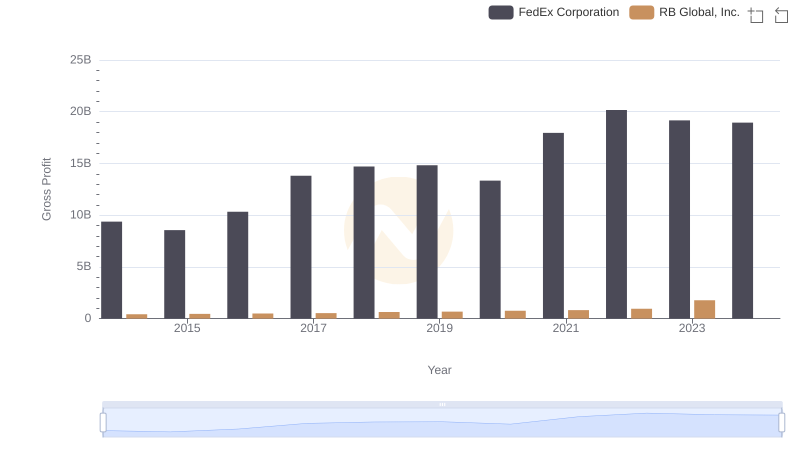This screenshot has width=800, height=461.
Task: Click the RB Global bar for 2014
Action: point(137,316)
